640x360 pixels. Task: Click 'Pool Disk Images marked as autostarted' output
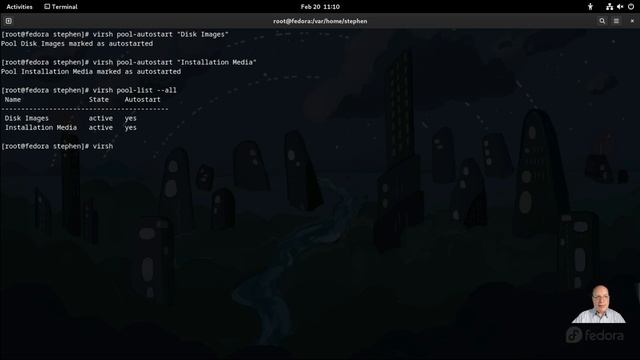click(x=77, y=44)
